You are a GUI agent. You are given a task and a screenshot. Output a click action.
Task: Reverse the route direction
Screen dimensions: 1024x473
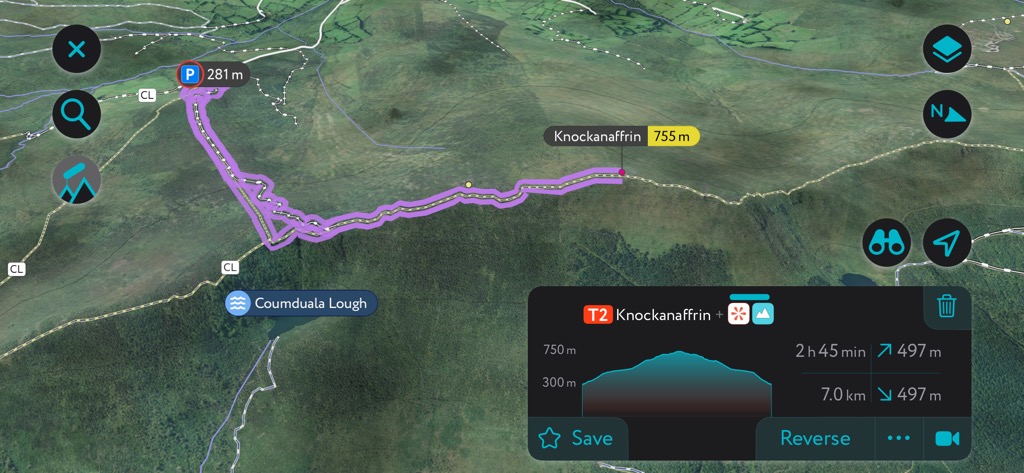[815, 438]
